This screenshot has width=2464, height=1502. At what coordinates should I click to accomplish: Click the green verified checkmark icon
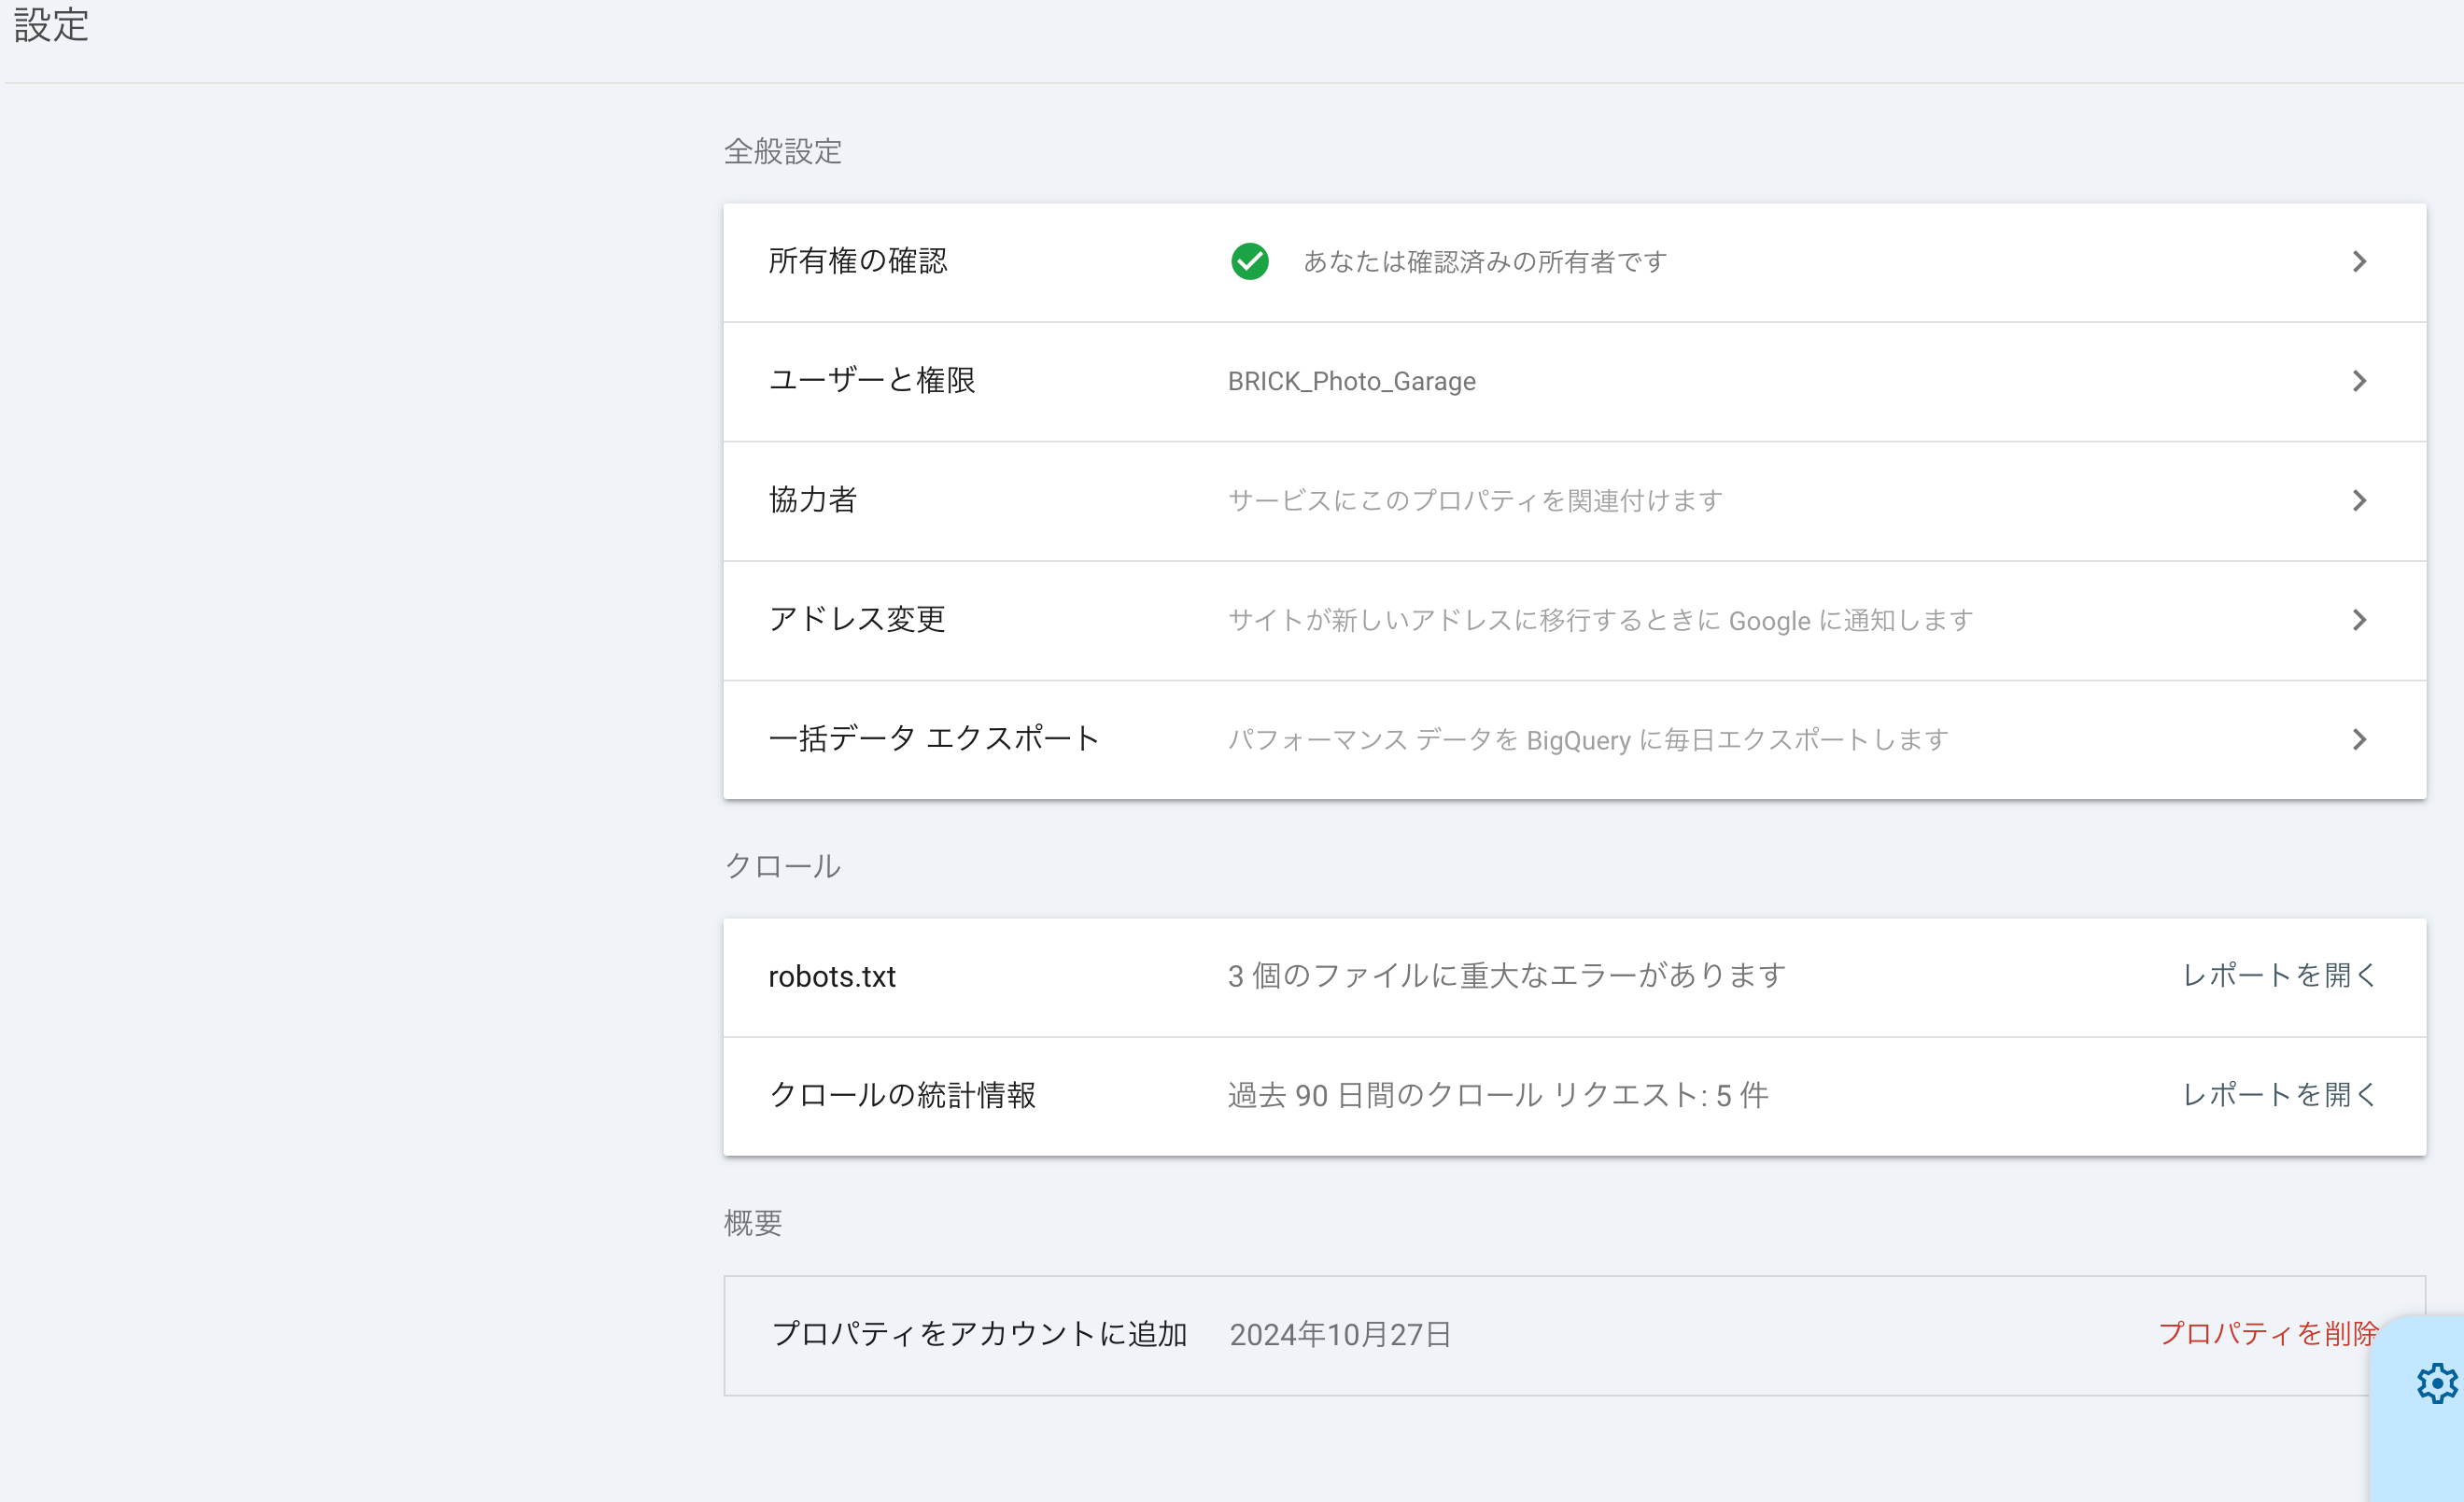(1249, 262)
